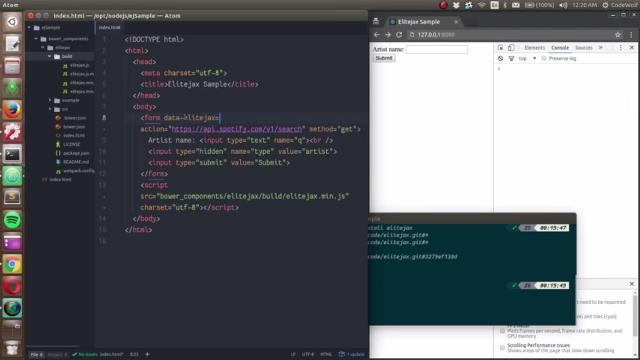Enable the FPS Meter checkbox

click(502, 331)
